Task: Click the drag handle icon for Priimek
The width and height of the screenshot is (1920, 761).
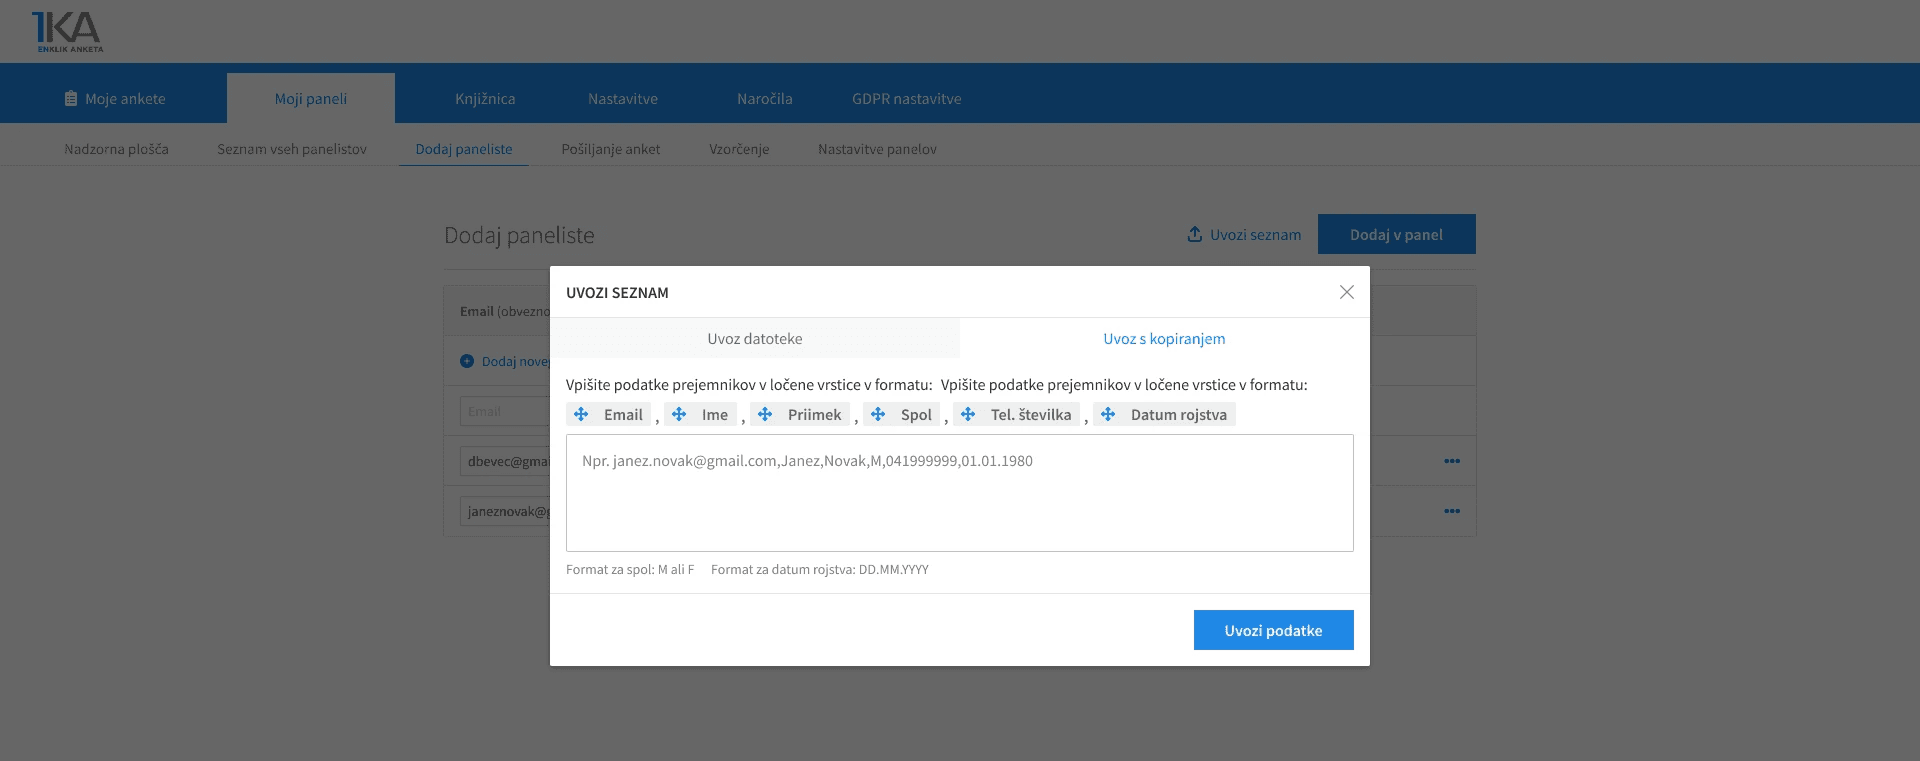Action: [x=765, y=414]
